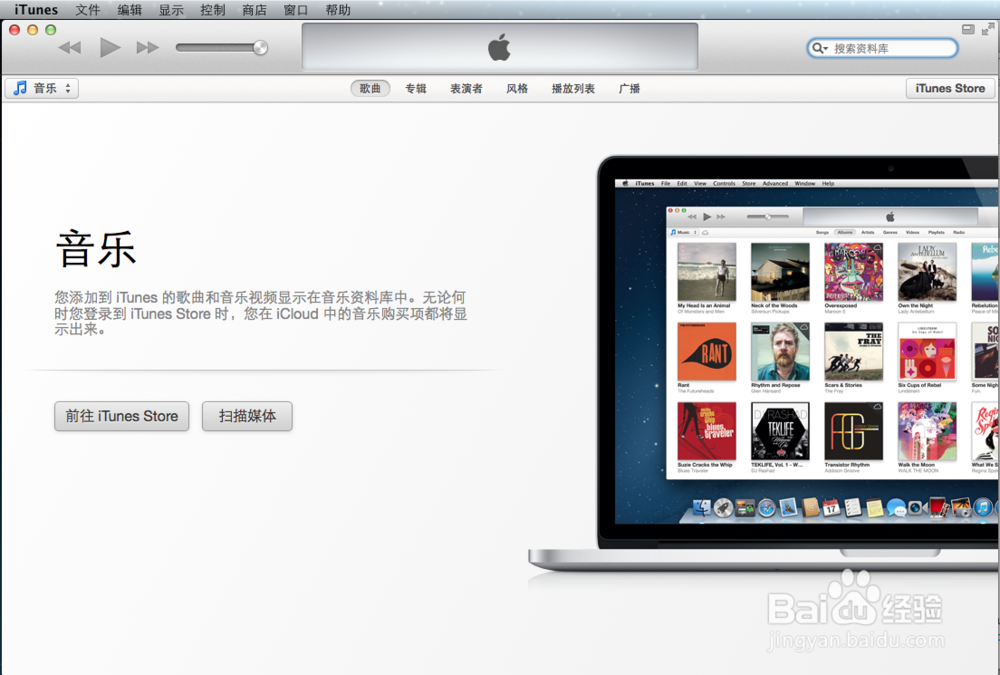Screen dimensions: 1000x675
Task: Select the 歌曲 tab
Action: click(x=370, y=89)
